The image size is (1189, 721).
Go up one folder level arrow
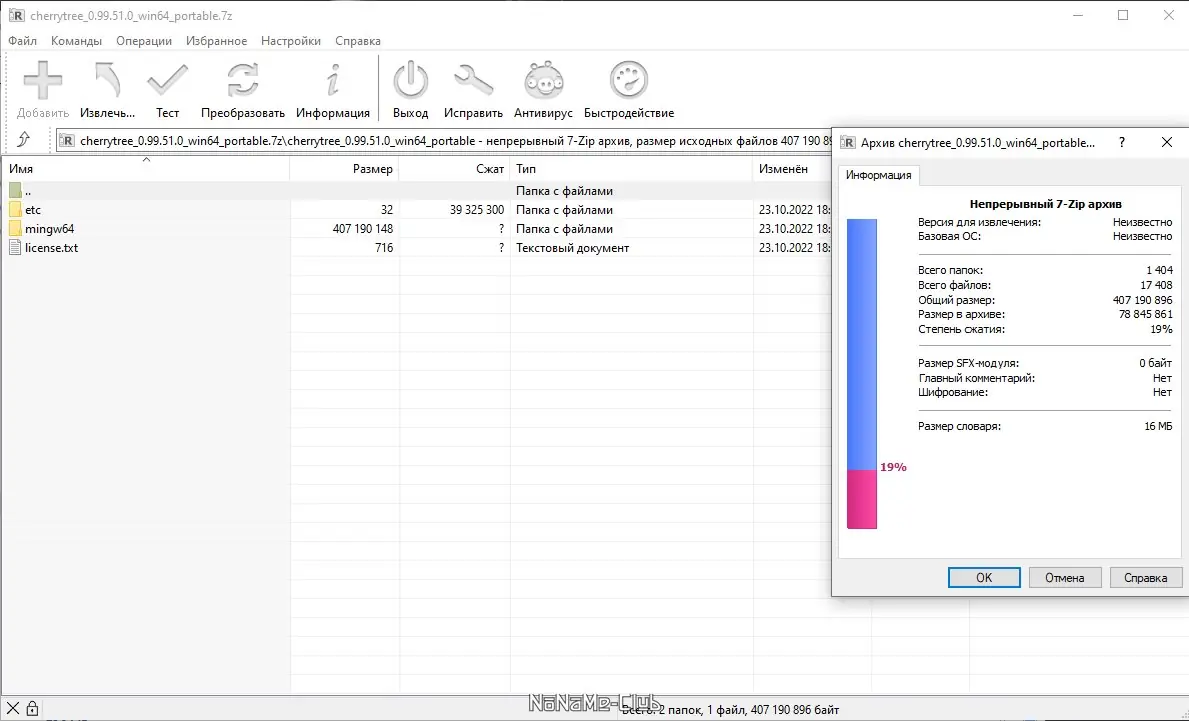click(x=24, y=139)
